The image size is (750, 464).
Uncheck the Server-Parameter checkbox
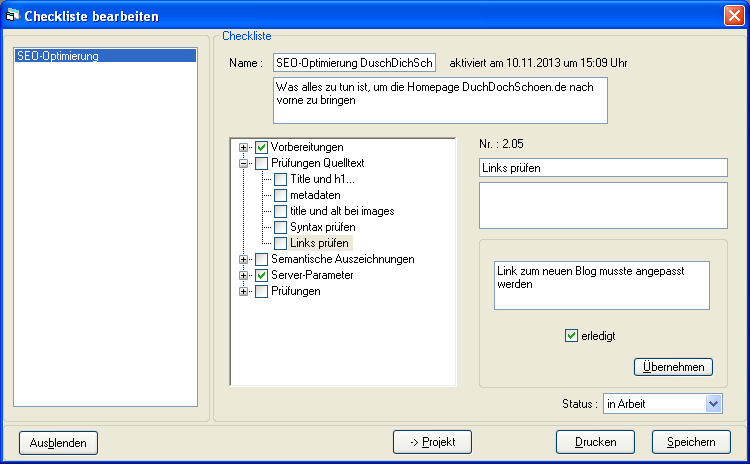click(262, 275)
